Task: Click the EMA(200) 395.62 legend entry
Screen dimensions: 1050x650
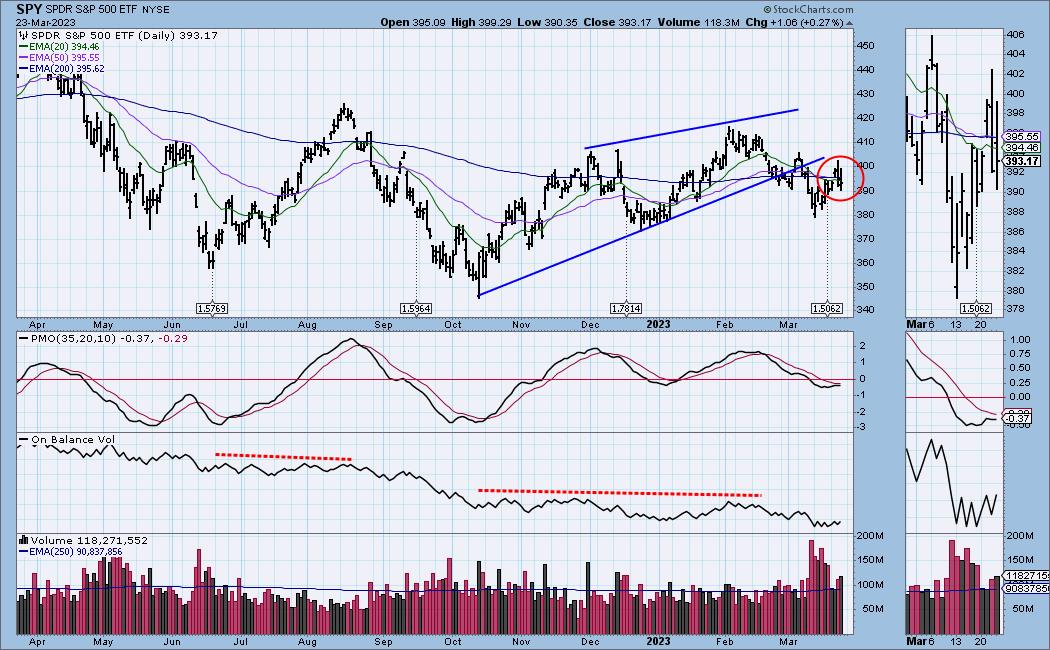Action: point(62,68)
